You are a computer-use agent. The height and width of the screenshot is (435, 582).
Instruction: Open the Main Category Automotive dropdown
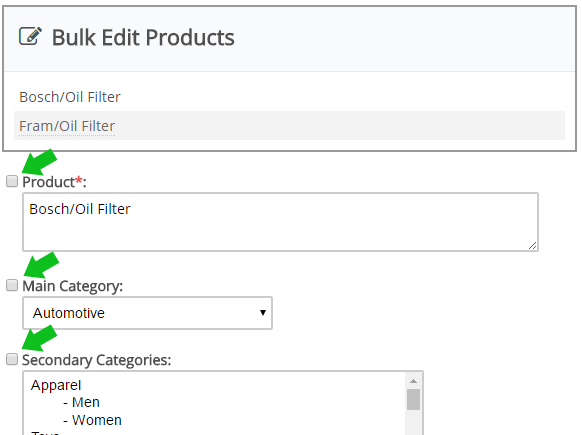pyautogui.click(x=147, y=313)
